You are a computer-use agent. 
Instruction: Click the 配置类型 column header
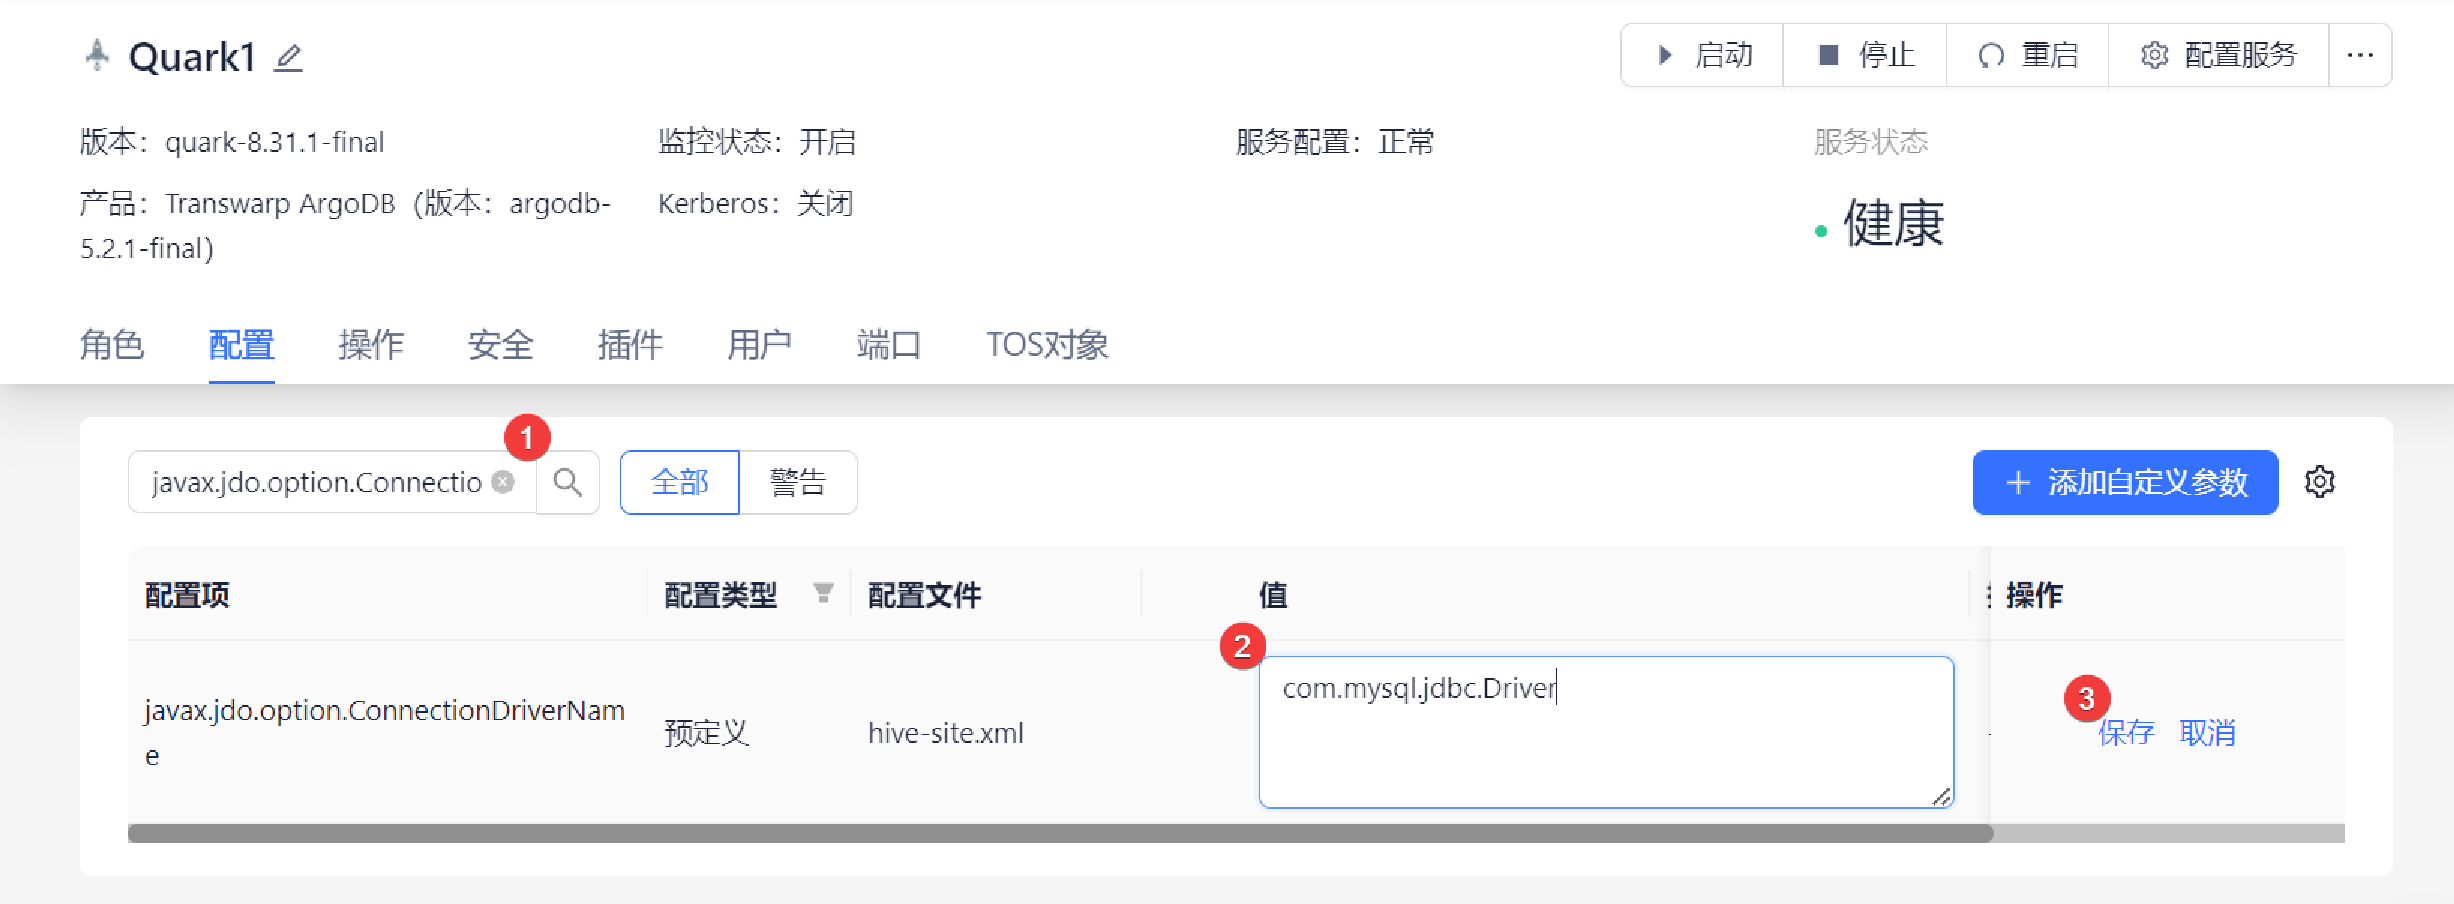pyautogui.click(x=721, y=595)
